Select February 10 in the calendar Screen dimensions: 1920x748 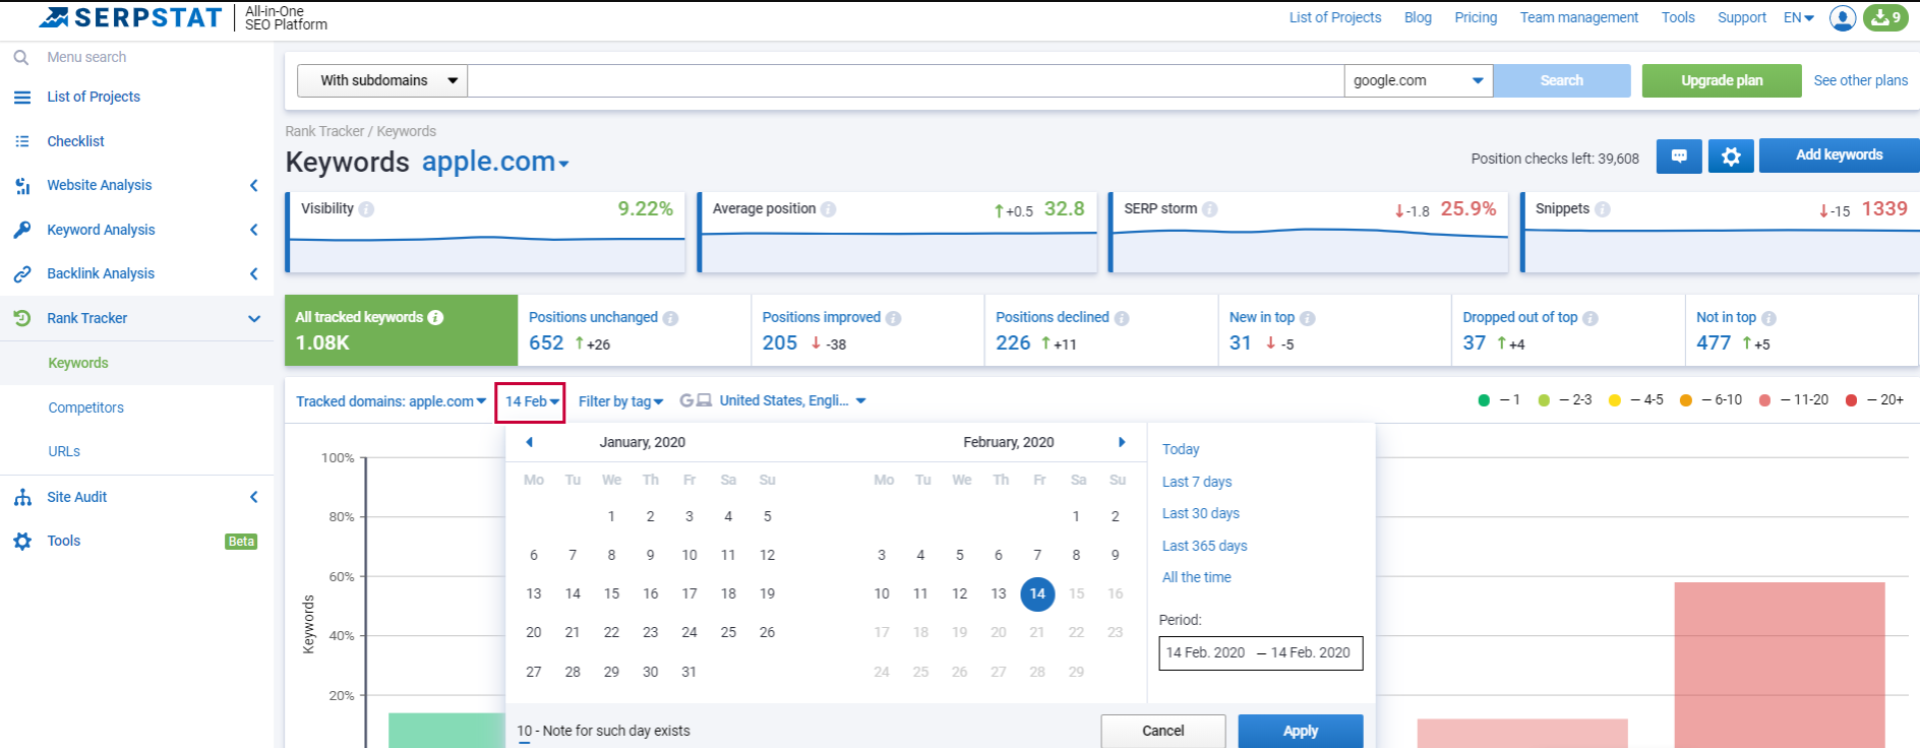click(x=881, y=594)
